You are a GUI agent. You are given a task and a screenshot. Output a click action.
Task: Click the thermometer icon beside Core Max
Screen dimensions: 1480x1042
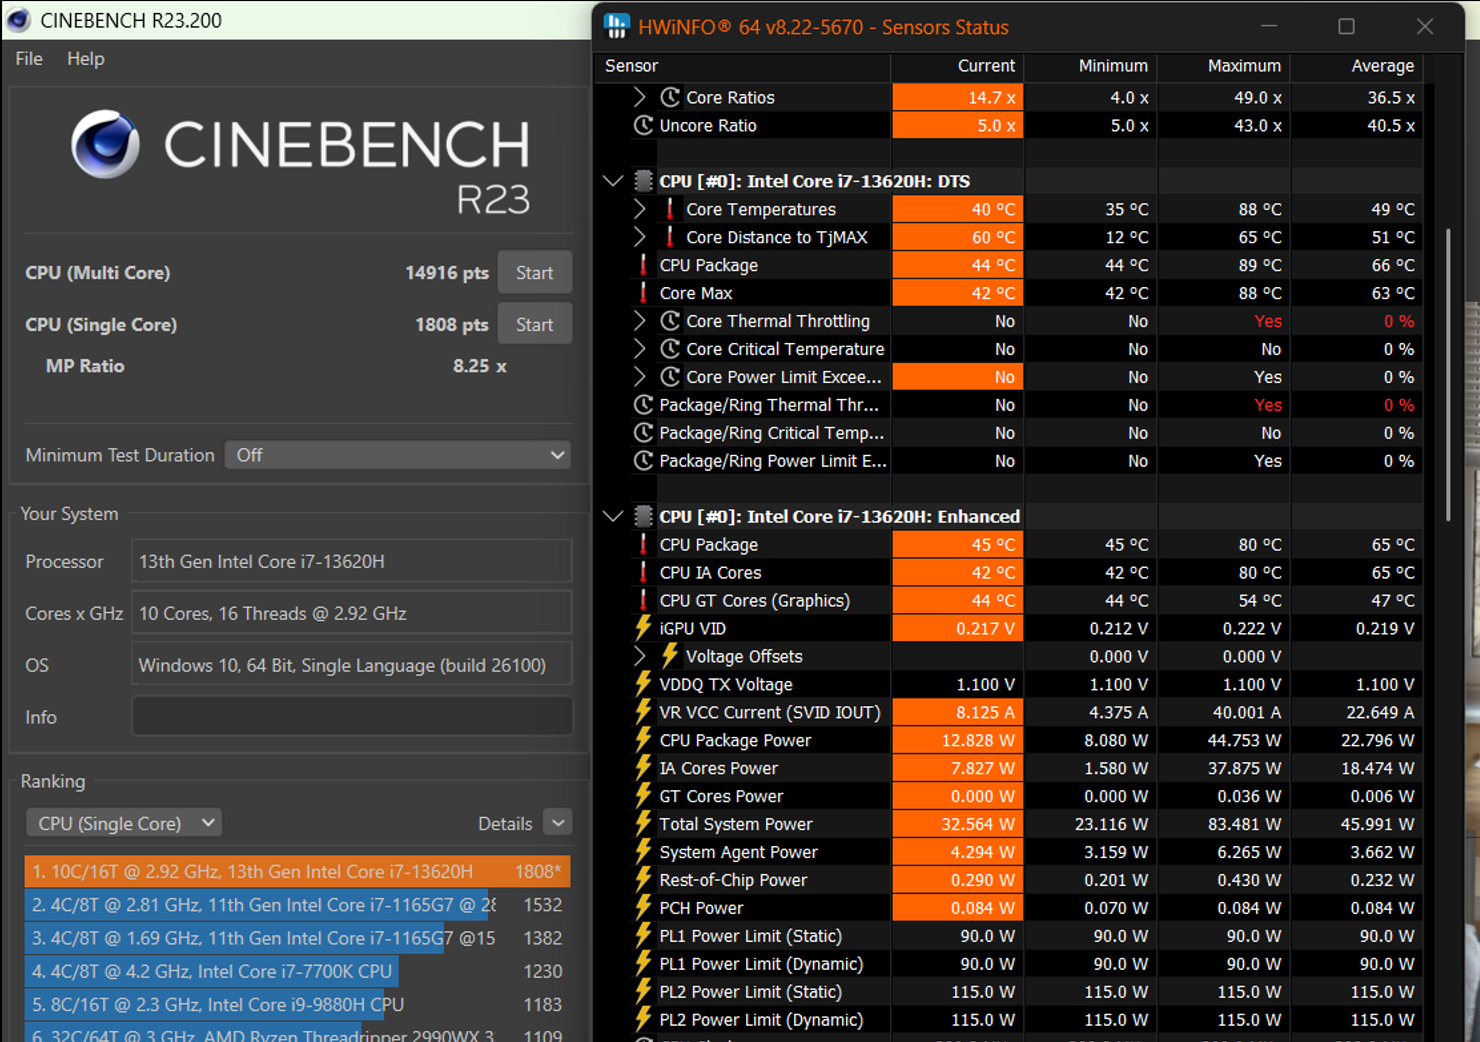click(643, 293)
